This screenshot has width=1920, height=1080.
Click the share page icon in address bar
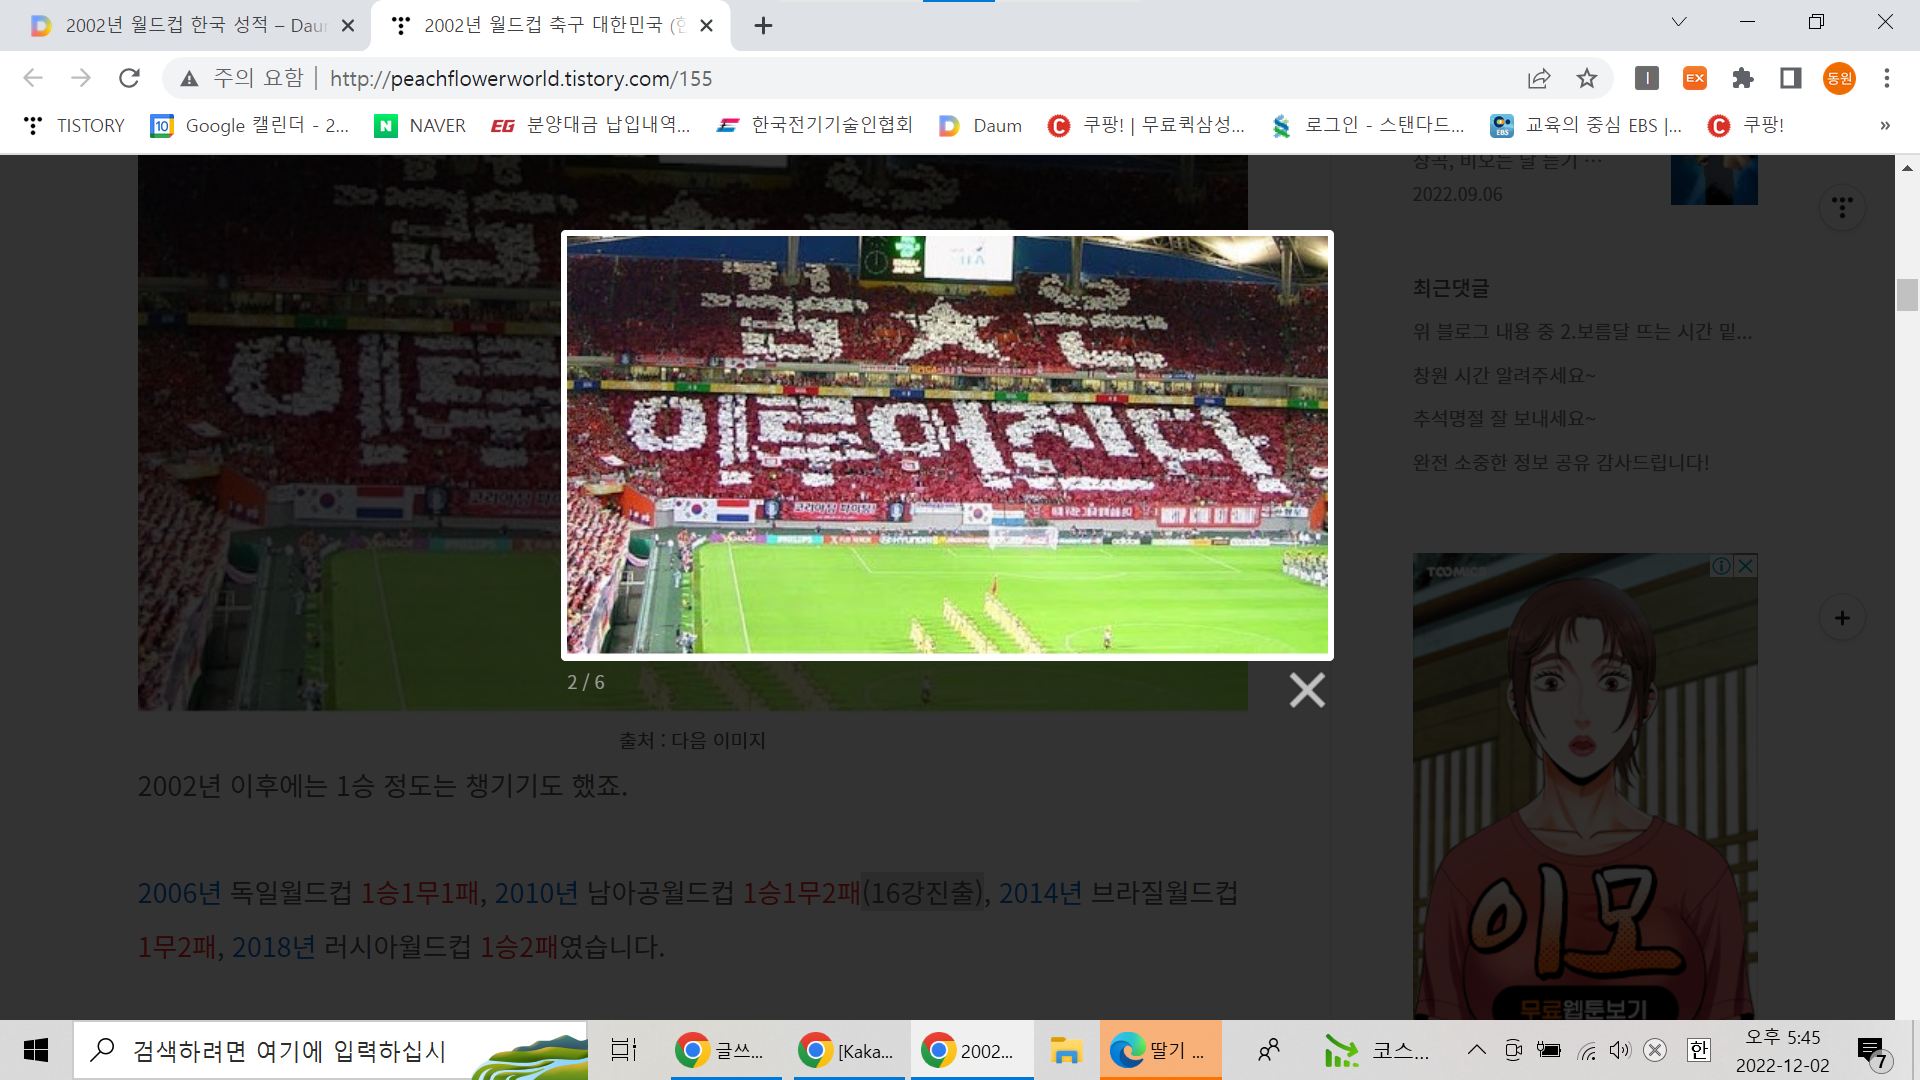pos(1539,78)
